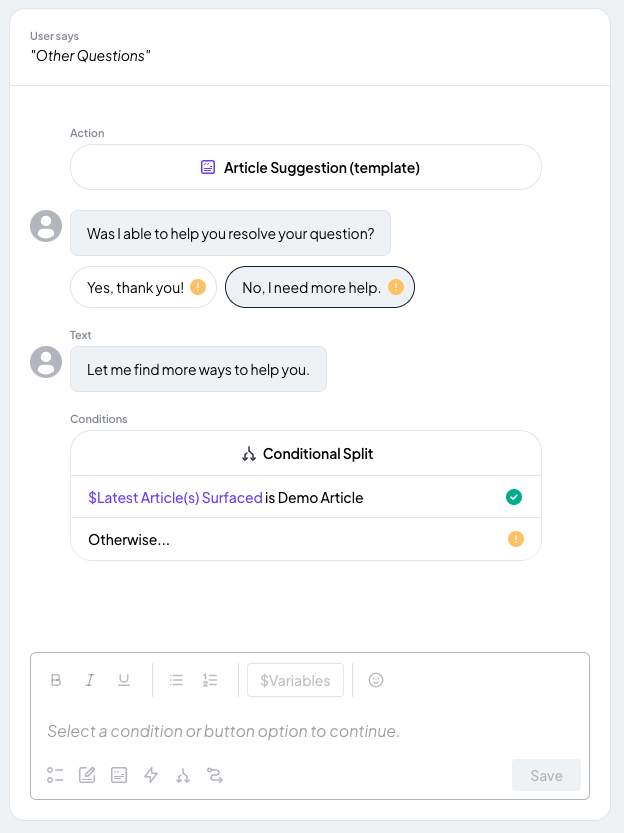Add conditional split block icon
This screenshot has width=624, height=833.
click(183, 776)
